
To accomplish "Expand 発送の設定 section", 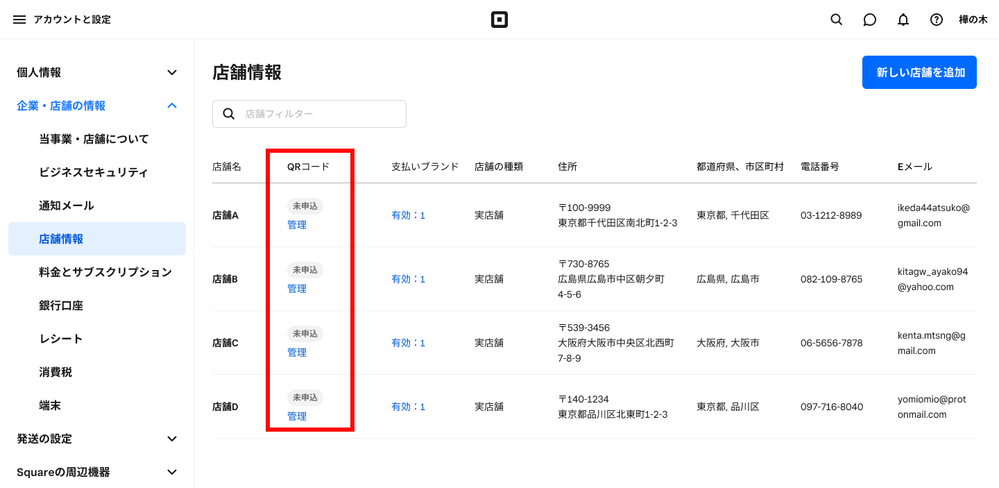I will tap(97, 439).
